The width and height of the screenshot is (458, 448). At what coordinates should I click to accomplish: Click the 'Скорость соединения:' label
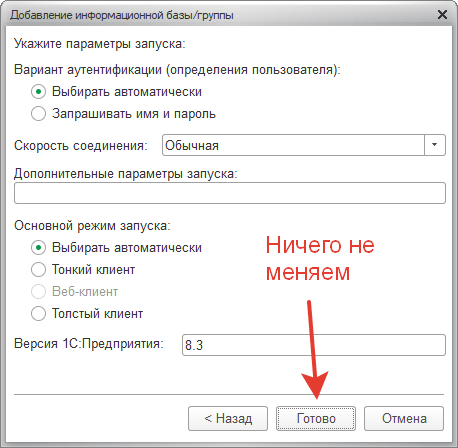[81, 145]
